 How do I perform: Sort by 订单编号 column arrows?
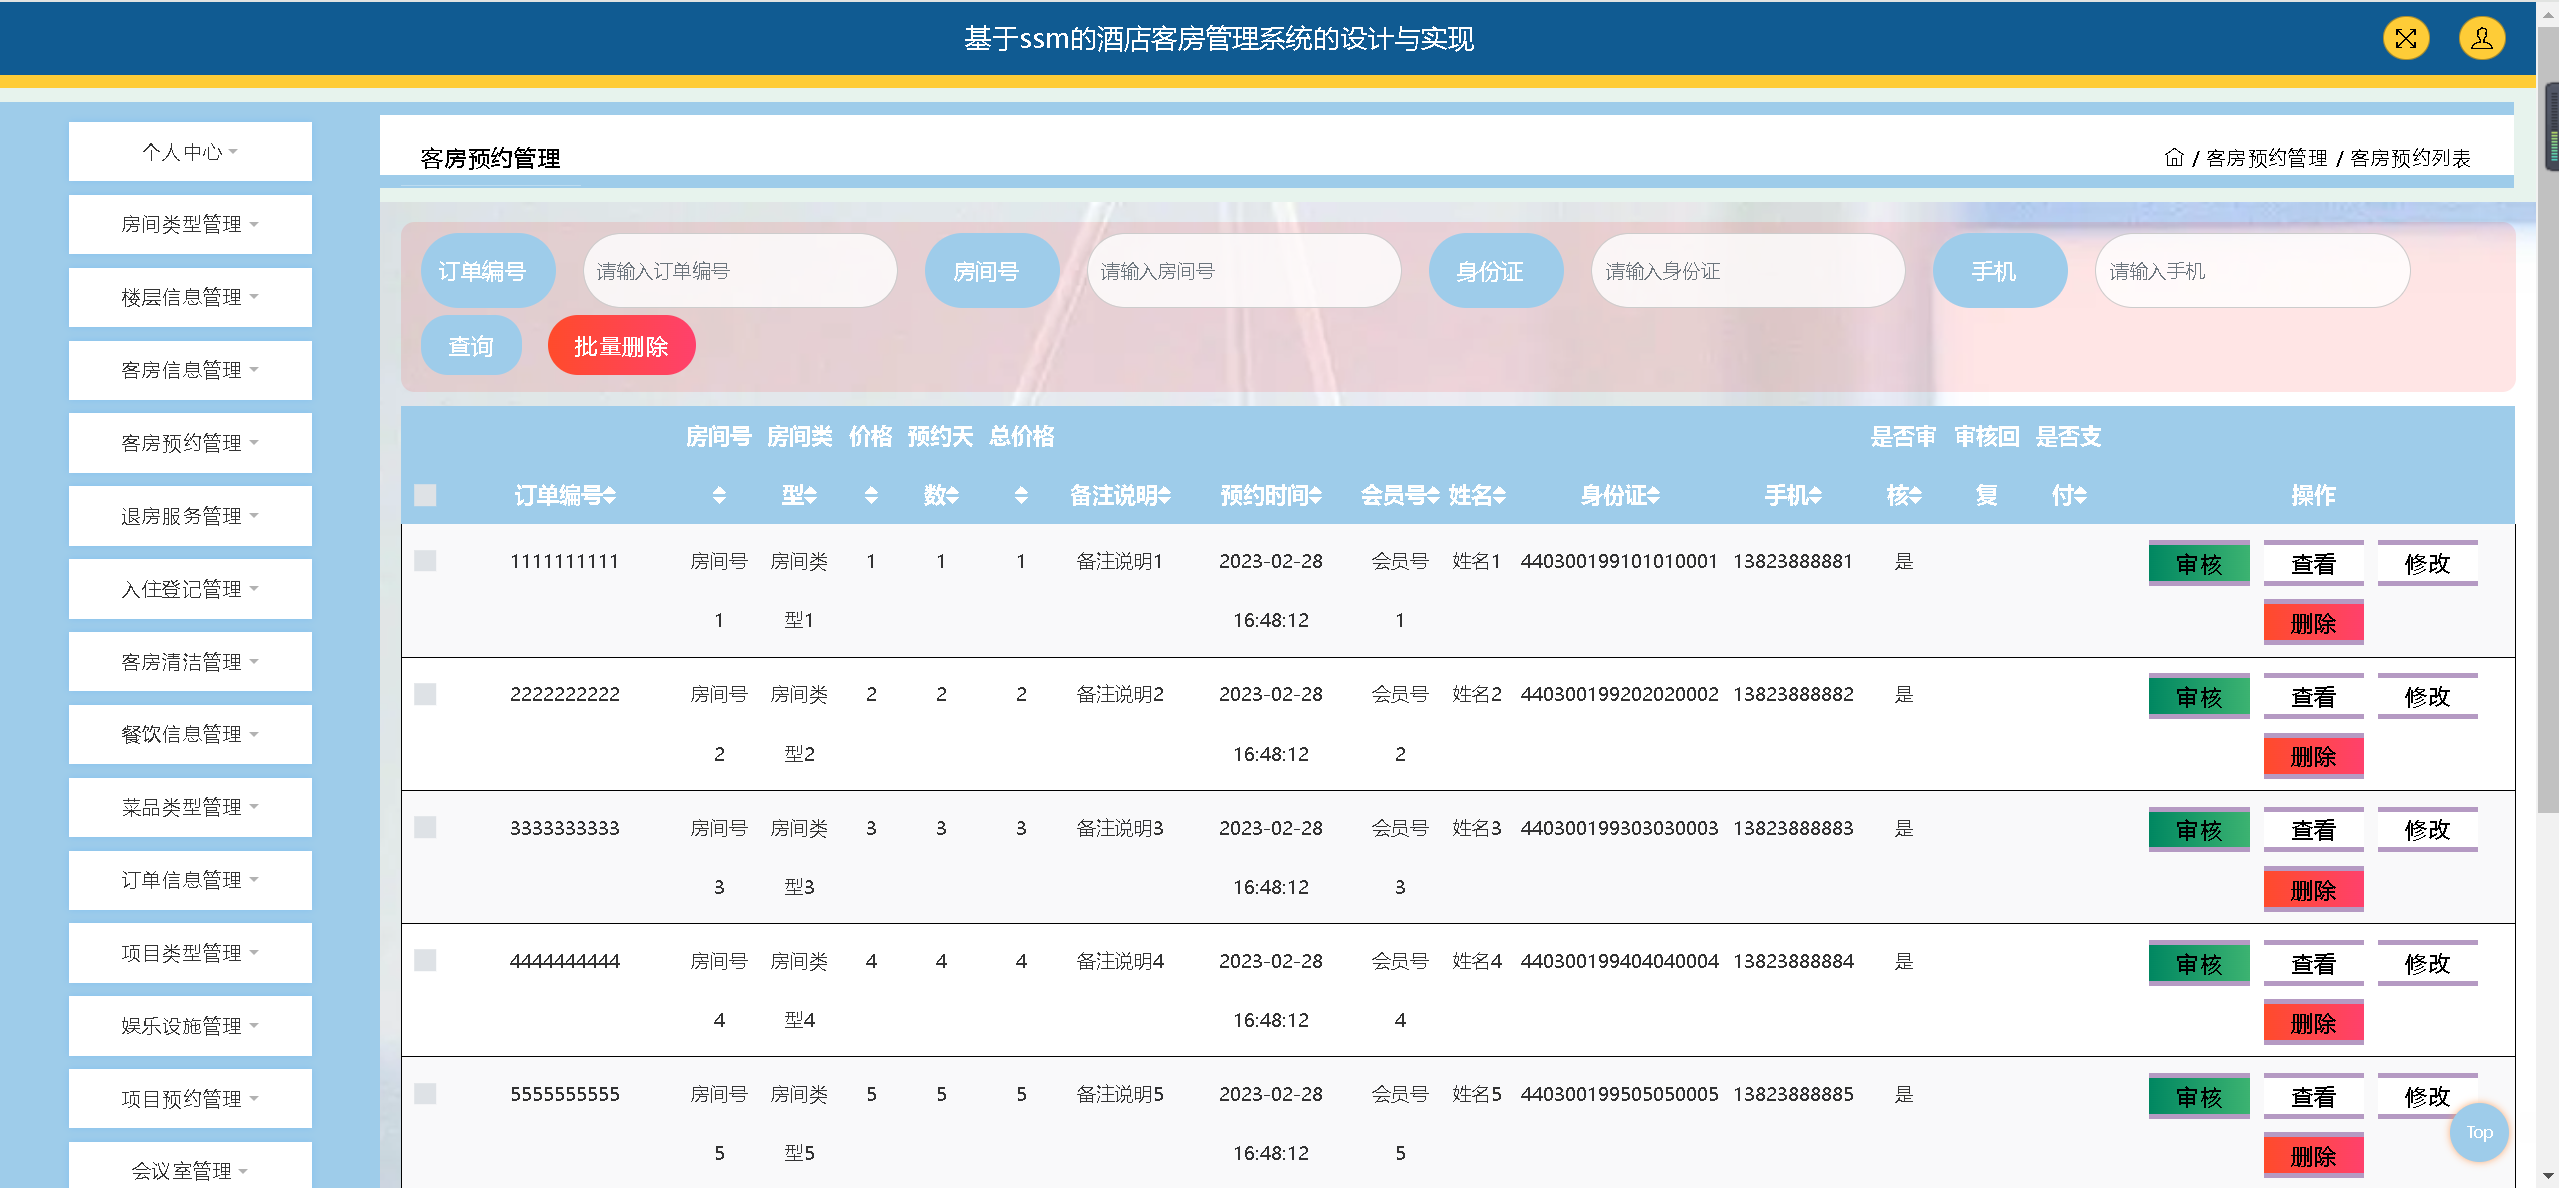609,496
